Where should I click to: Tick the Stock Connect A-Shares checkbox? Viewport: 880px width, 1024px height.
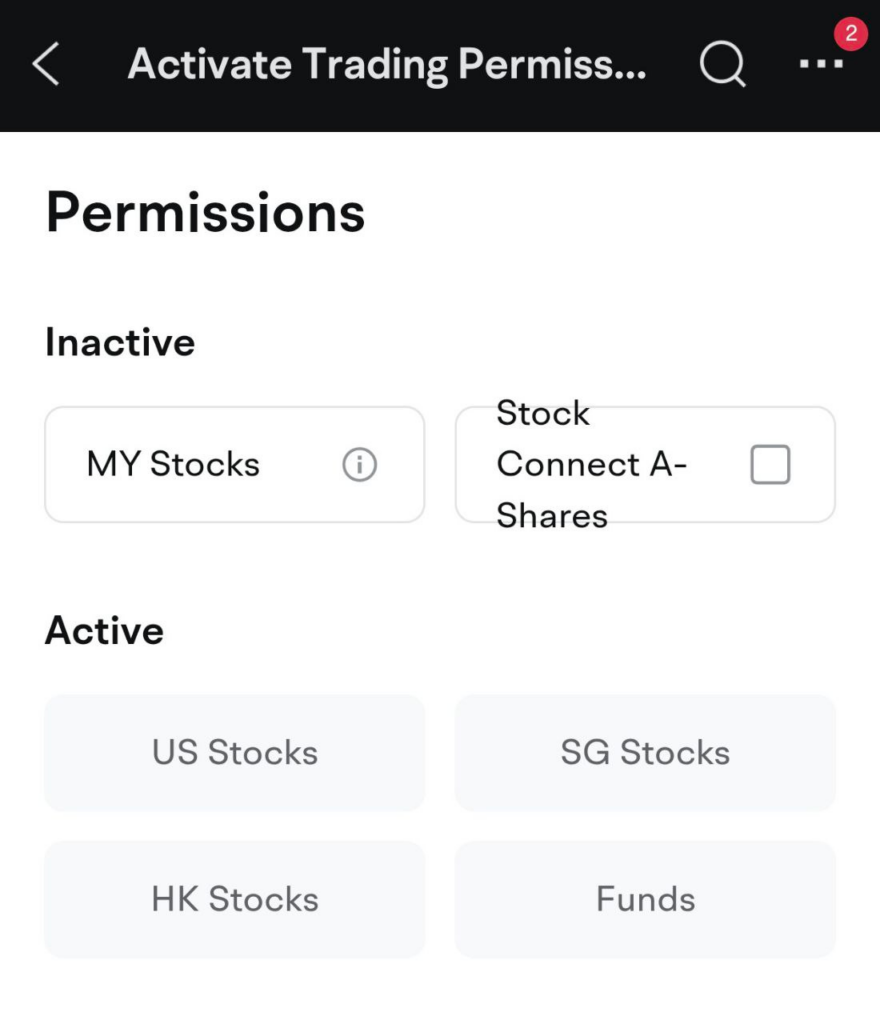point(770,465)
